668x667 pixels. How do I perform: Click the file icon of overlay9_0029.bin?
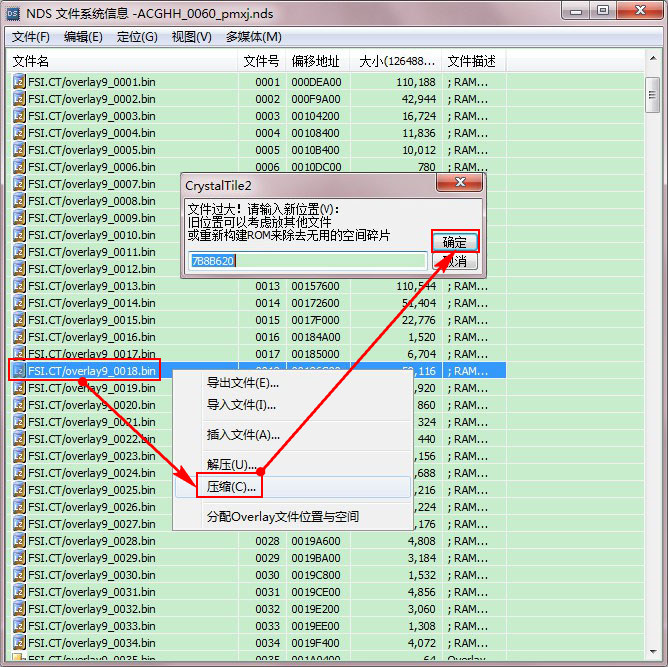[x=19, y=558]
